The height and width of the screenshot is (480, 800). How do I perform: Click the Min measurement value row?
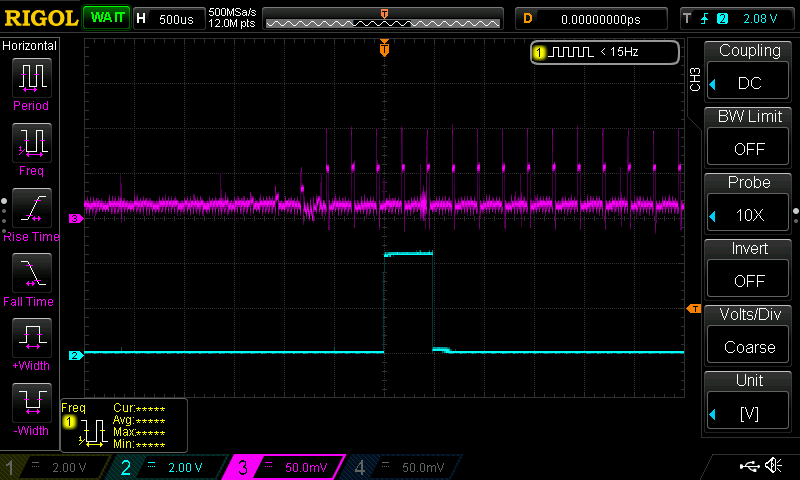click(x=139, y=444)
